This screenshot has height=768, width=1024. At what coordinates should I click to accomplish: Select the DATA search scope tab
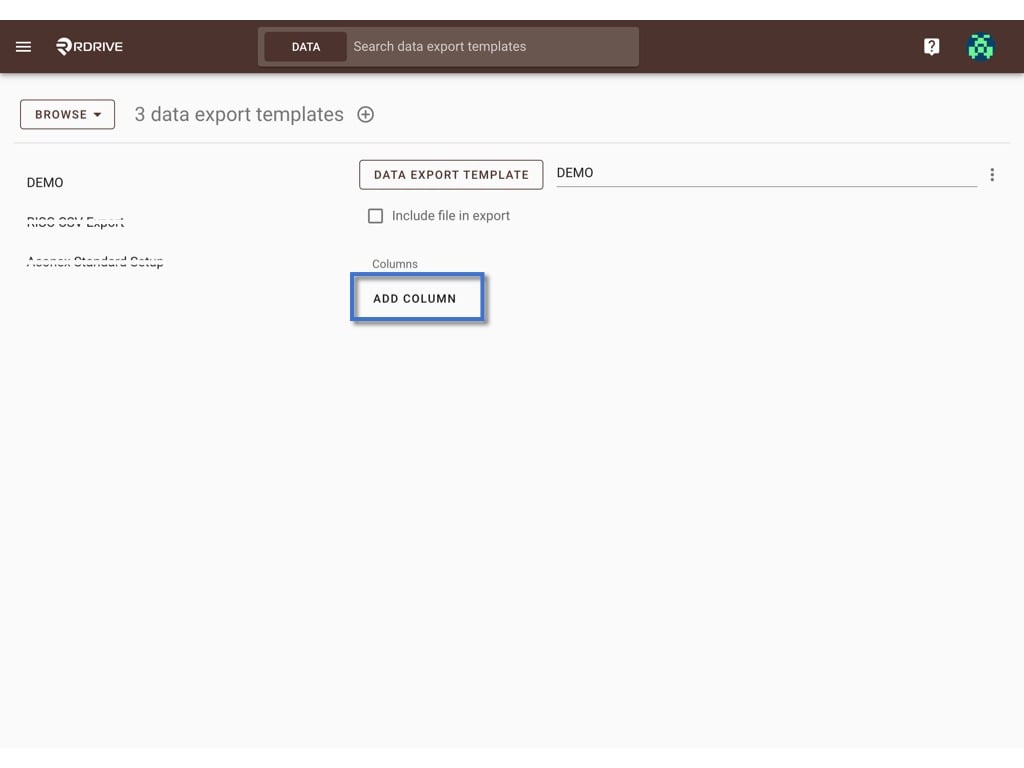[306, 47]
